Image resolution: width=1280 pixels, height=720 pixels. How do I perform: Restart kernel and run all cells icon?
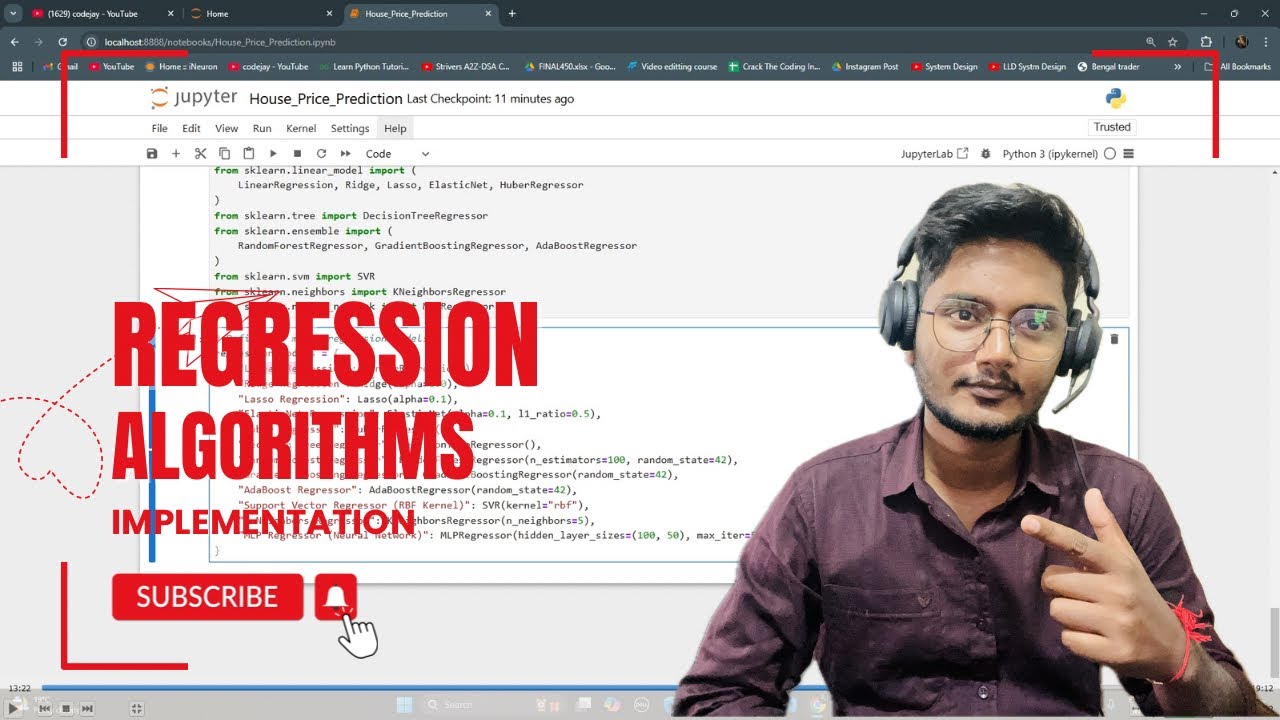[x=345, y=154]
